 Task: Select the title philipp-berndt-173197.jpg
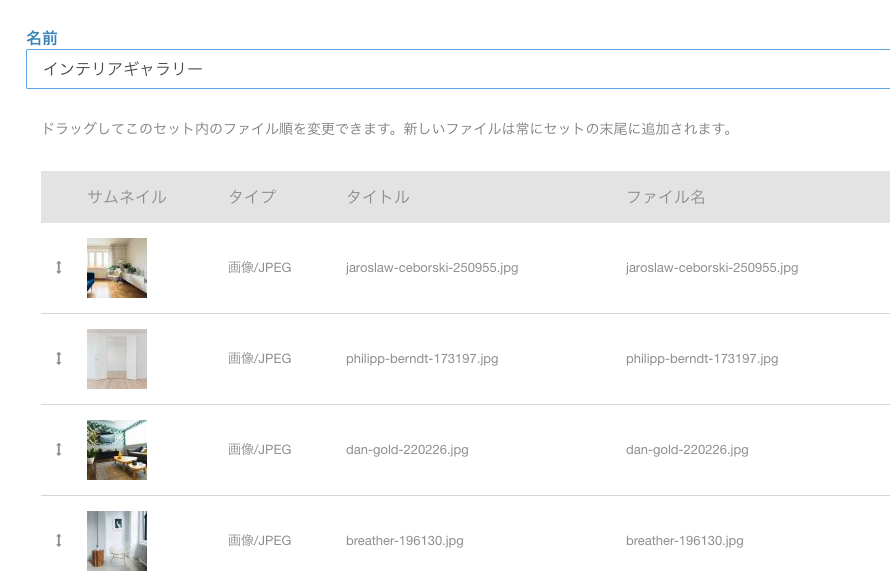pyautogui.click(x=421, y=359)
